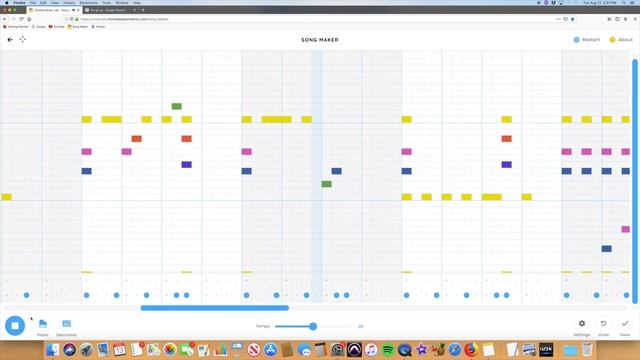Open Safari from the dock
The width and height of the screenshot is (640, 360).
click(x=455, y=350)
